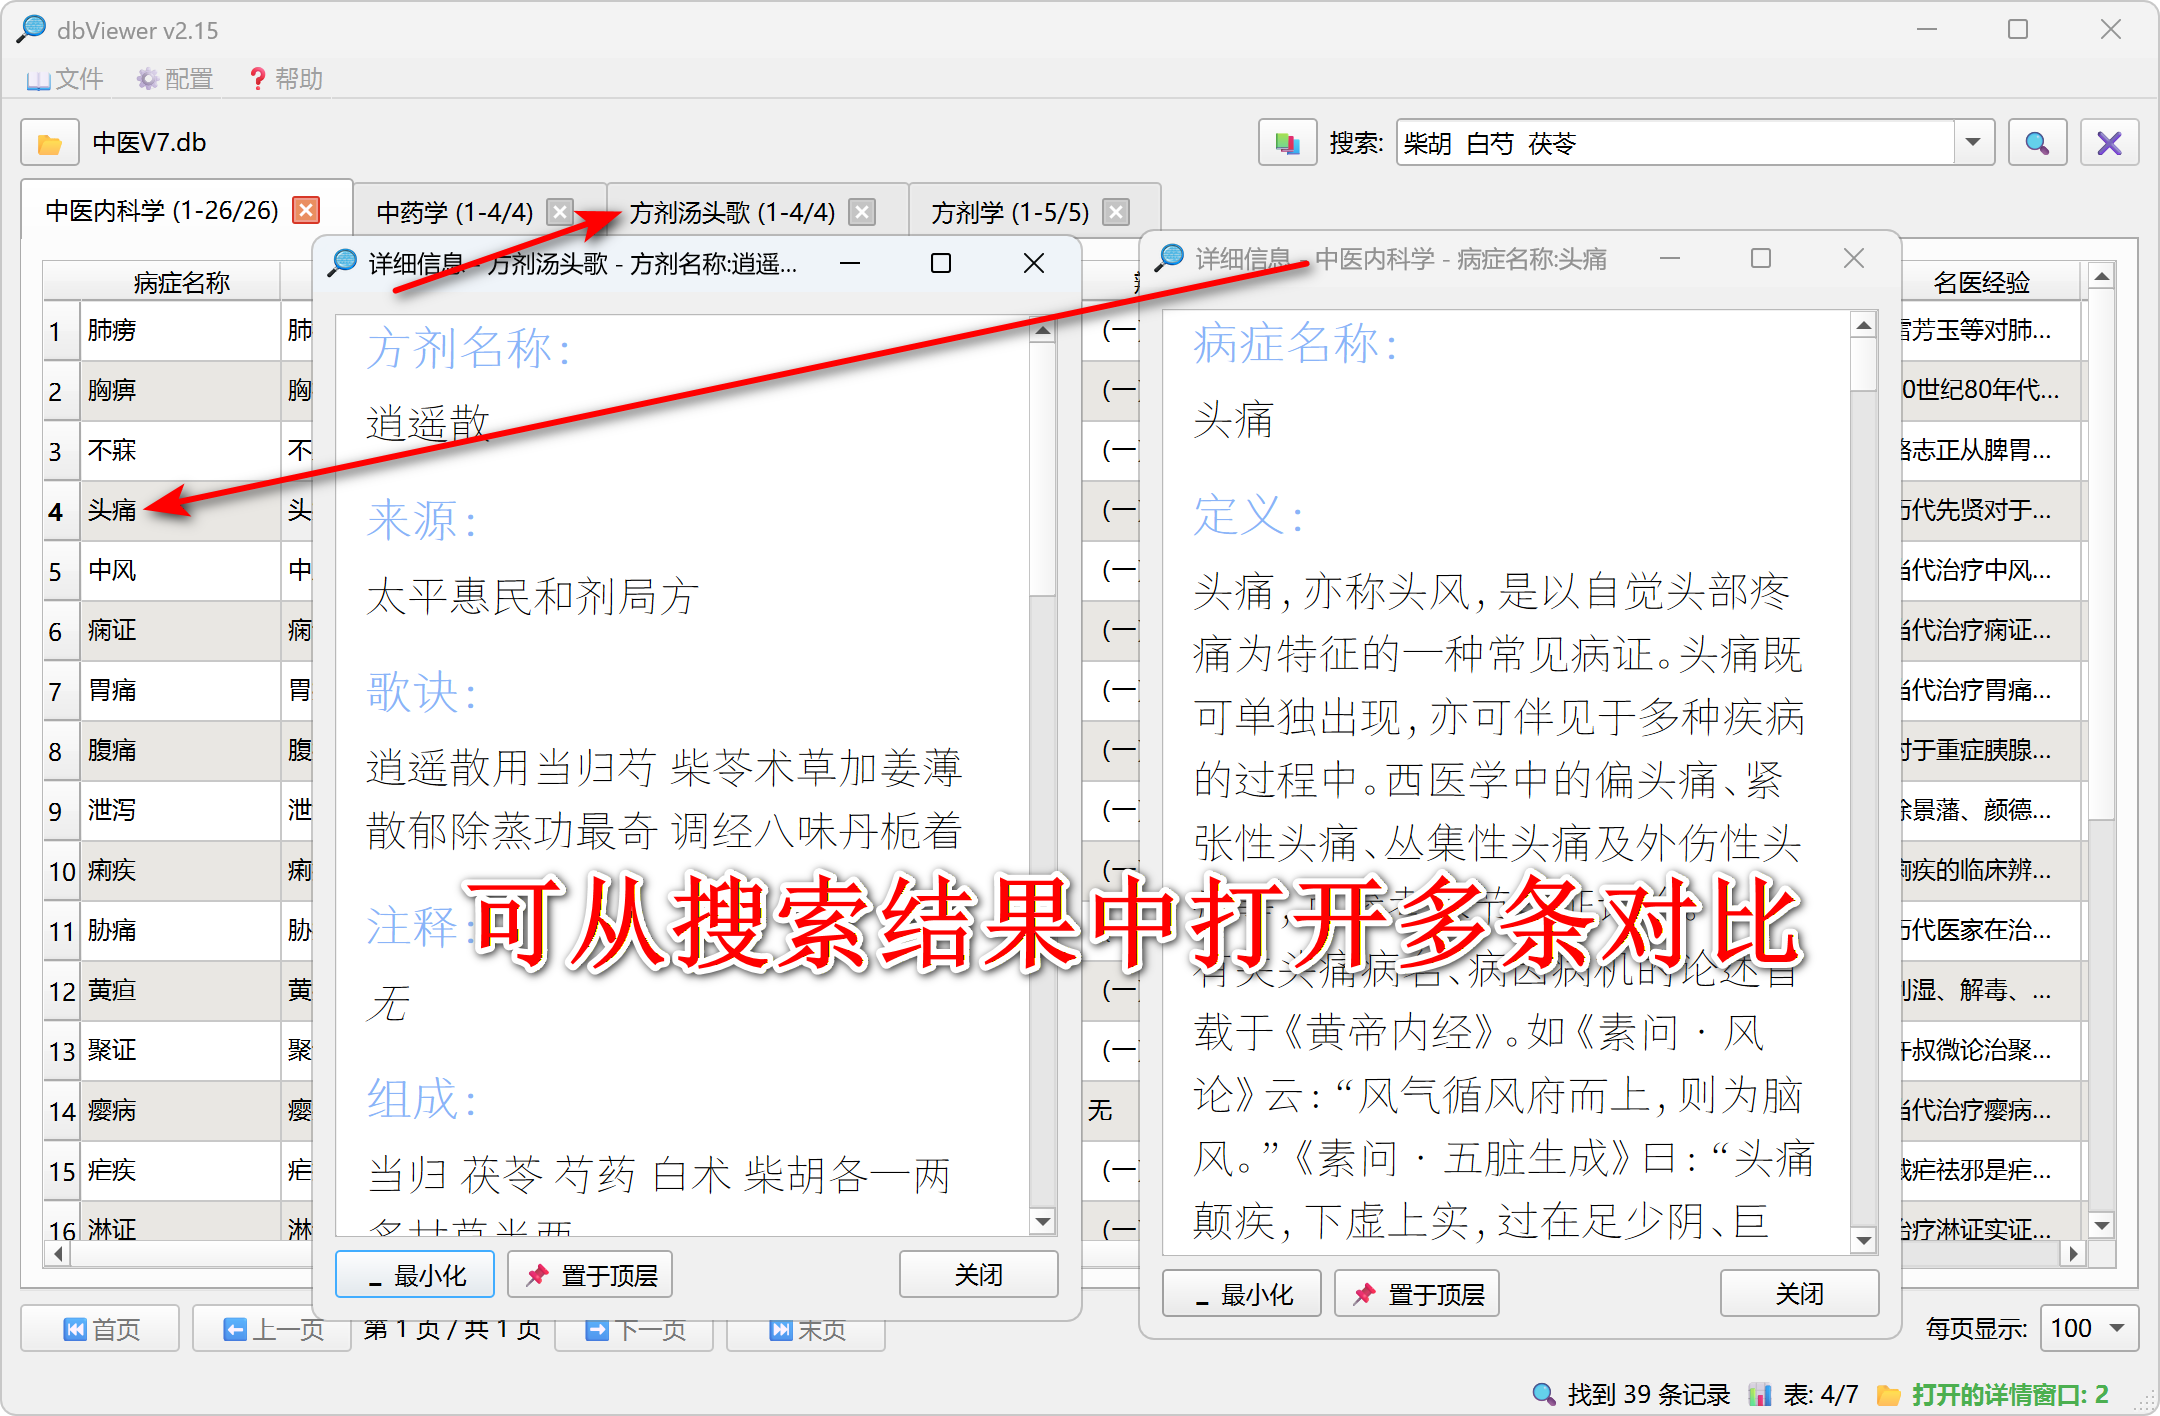
Task: Expand the search history dropdown arrow
Action: click(x=1973, y=143)
